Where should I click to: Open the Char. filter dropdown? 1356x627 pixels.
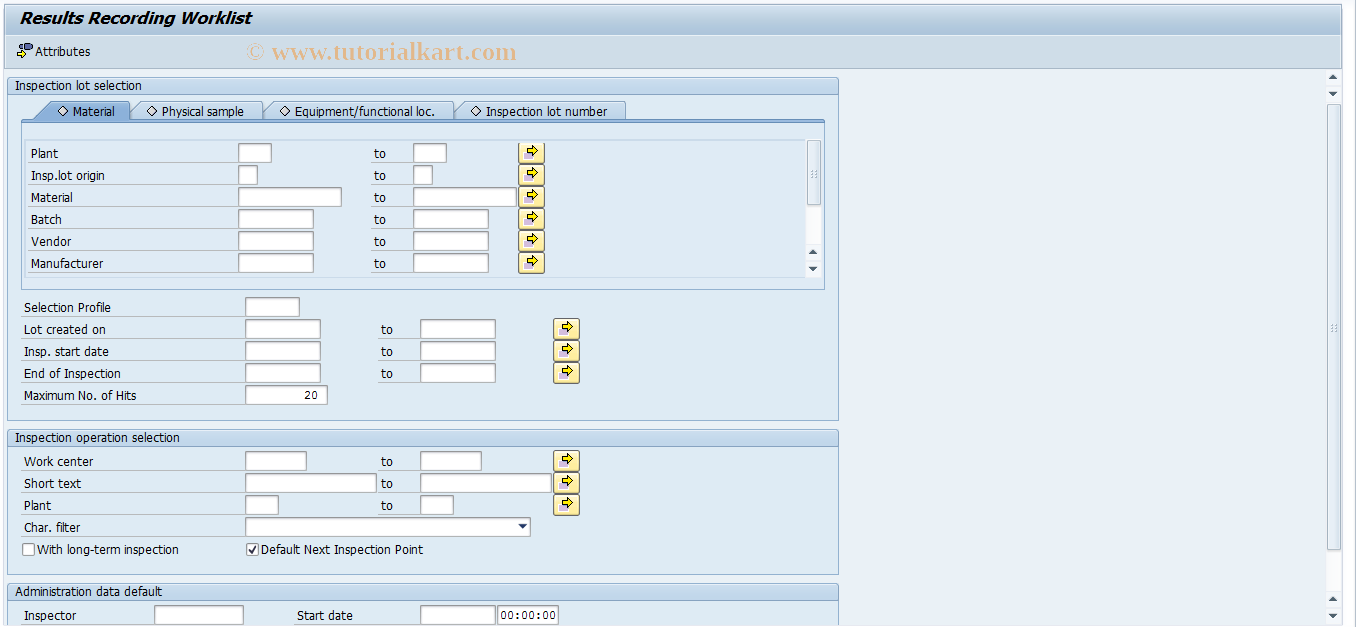[x=522, y=527]
